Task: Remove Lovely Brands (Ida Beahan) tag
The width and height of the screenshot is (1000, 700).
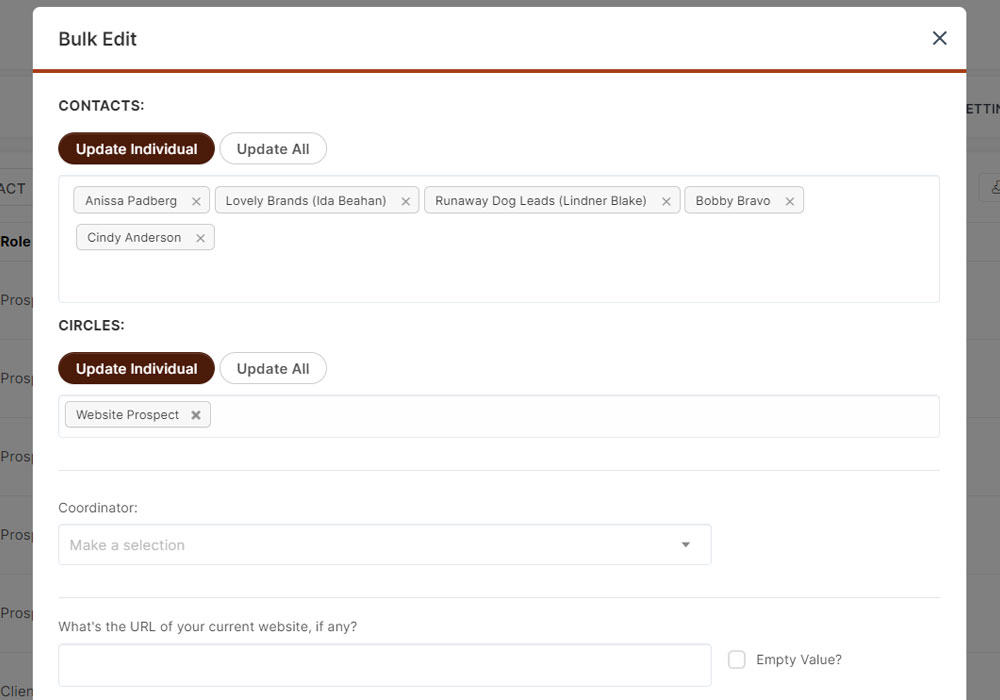Action: [405, 201]
